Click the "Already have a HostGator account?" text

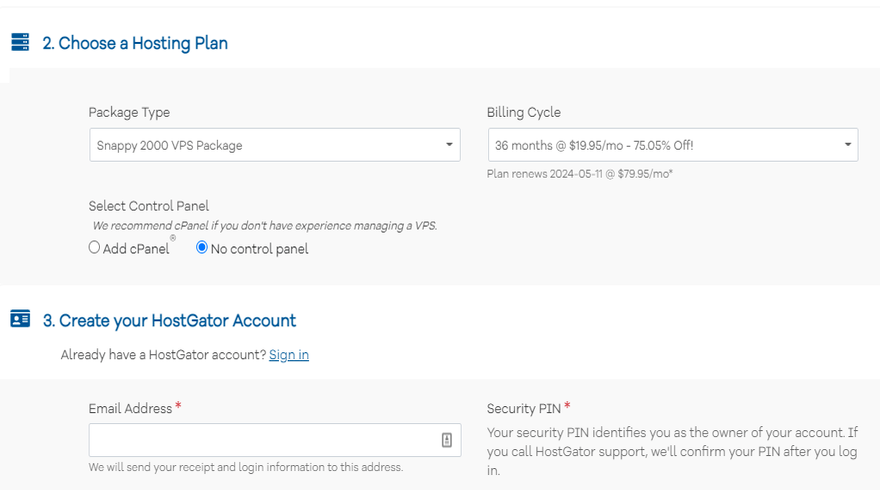[x=163, y=355]
